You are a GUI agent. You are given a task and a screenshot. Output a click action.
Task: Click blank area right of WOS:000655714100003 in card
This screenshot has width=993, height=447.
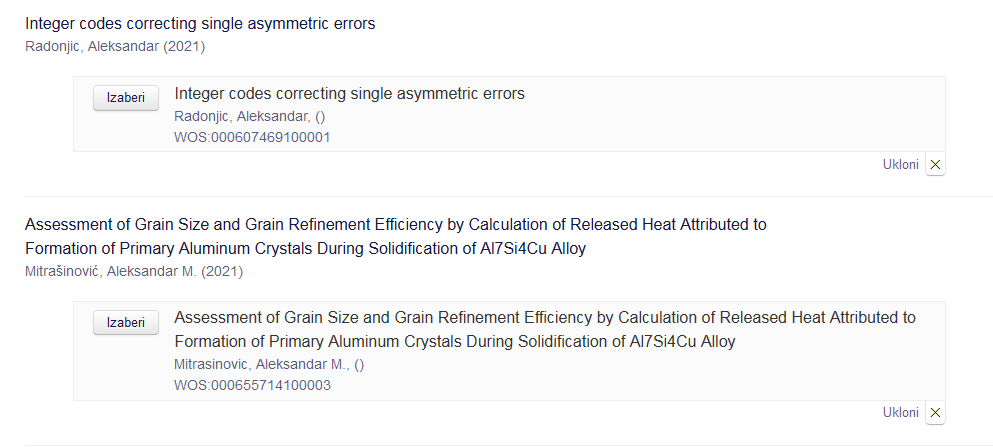click(600, 385)
